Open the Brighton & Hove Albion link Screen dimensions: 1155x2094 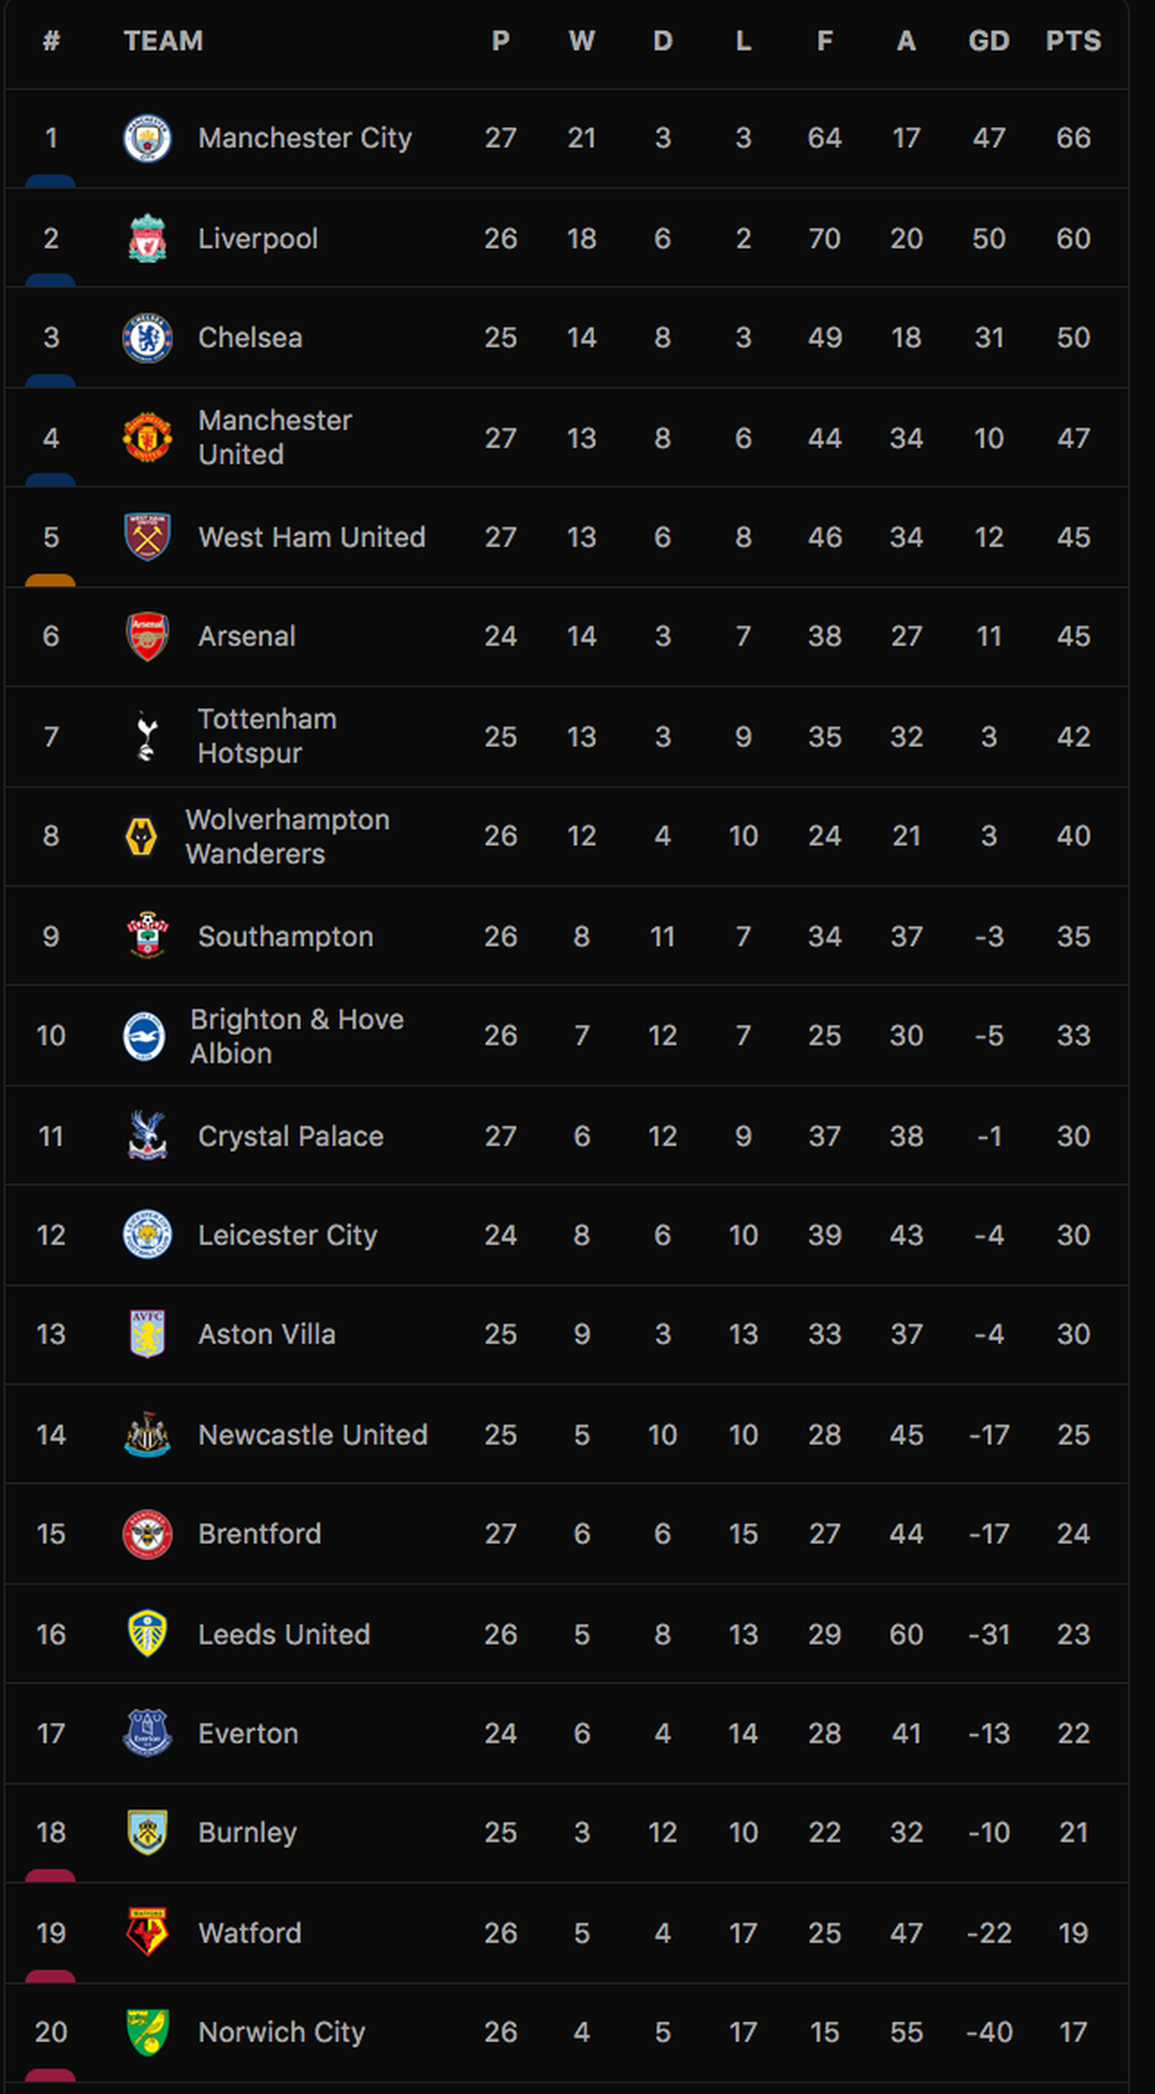(297, 1036)
